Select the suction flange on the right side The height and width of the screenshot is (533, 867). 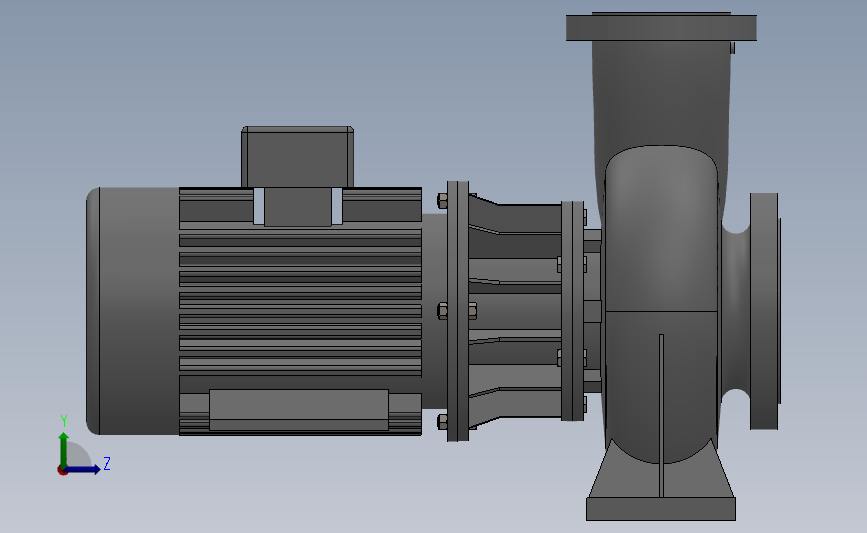tap(764, 311)
